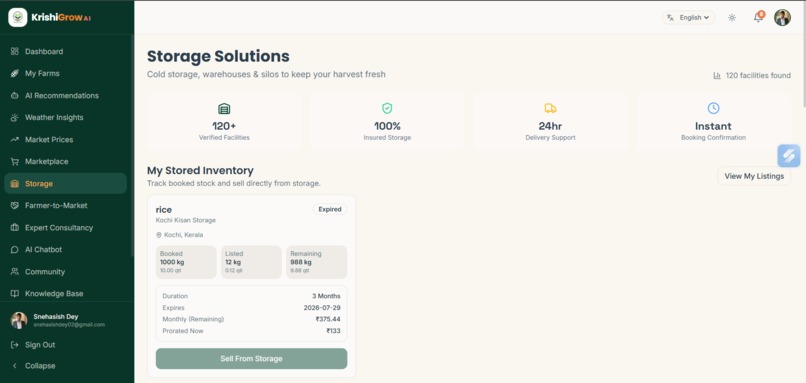The width and height of the screenshot is (806, 383).
Task: Select the Storage sidebar item
Action: point(65,184)
